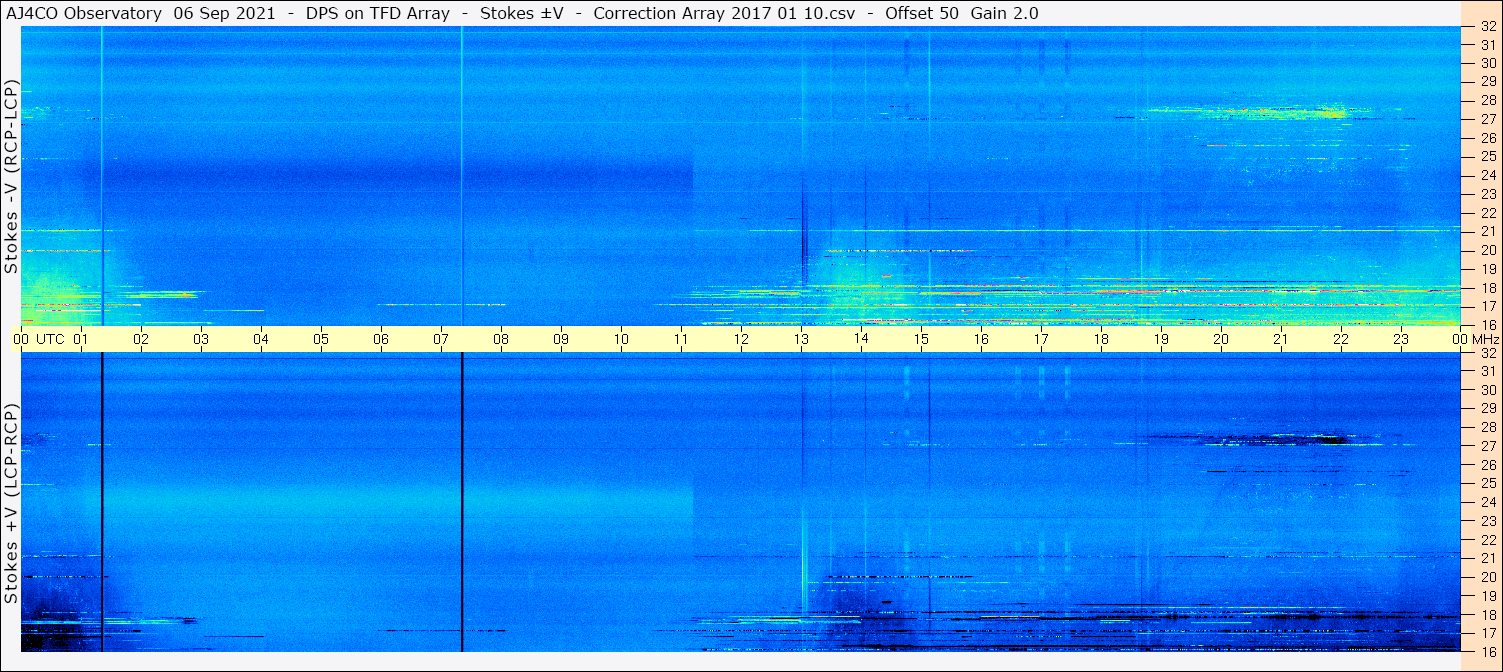
Task: Choose the 07 hour marker on the time axis
Action: click(x=441, y=339)
